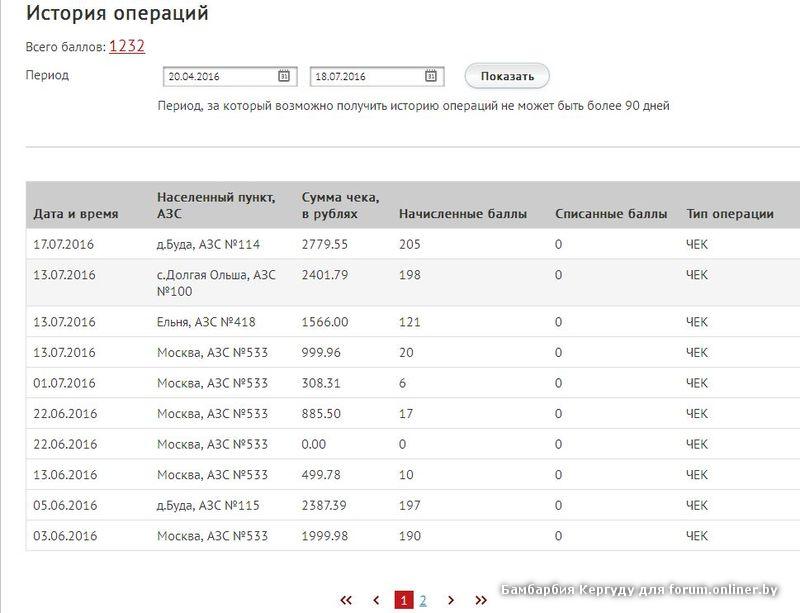Open the total points link 1232
The image size is (800, 613).
[x=127, y=46]
